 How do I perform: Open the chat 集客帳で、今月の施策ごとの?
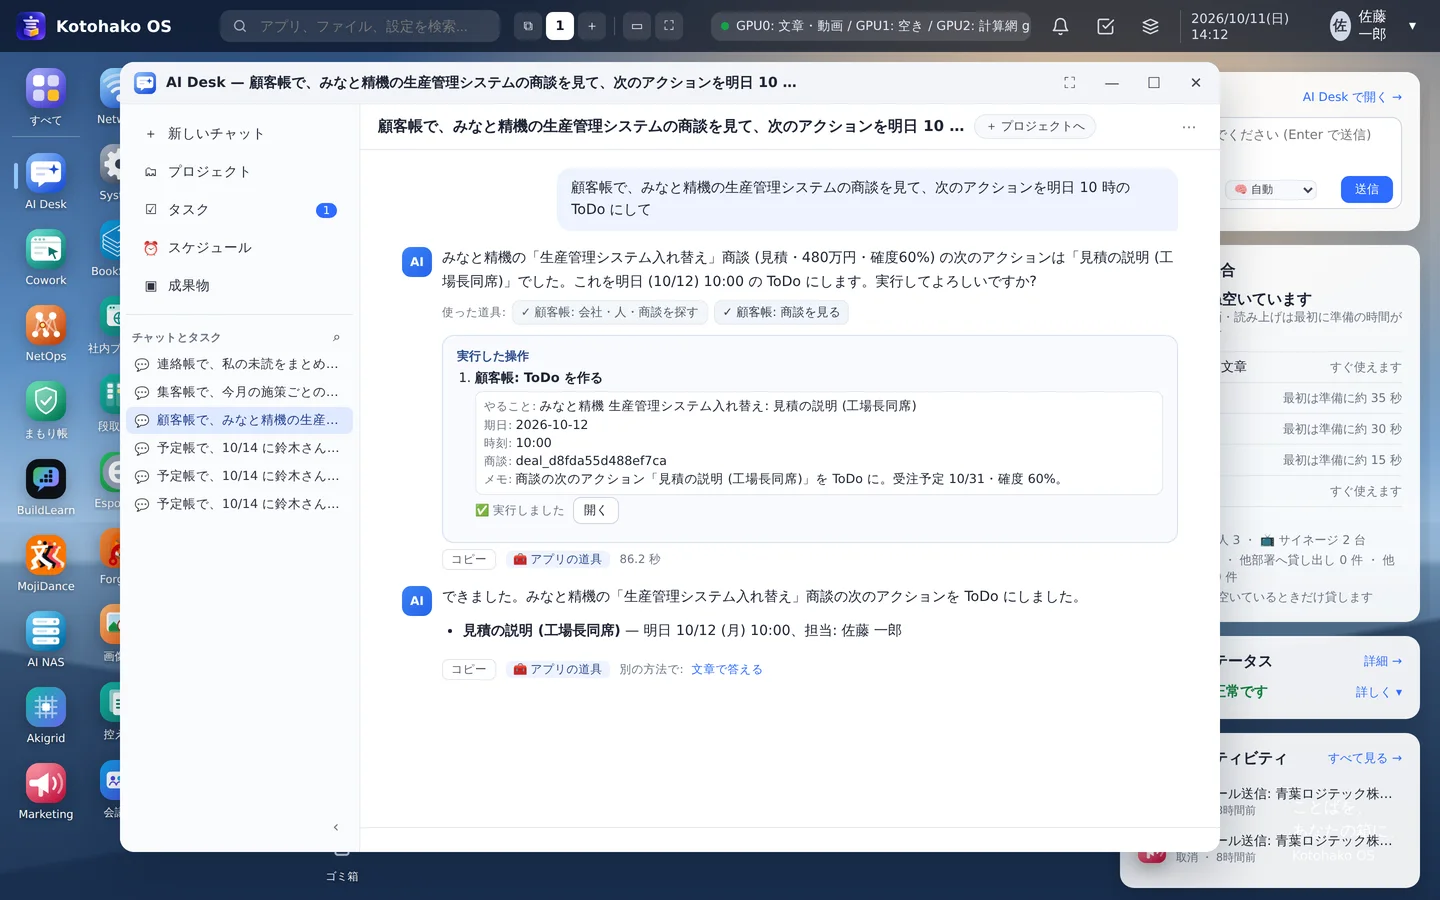click(239, 392)
